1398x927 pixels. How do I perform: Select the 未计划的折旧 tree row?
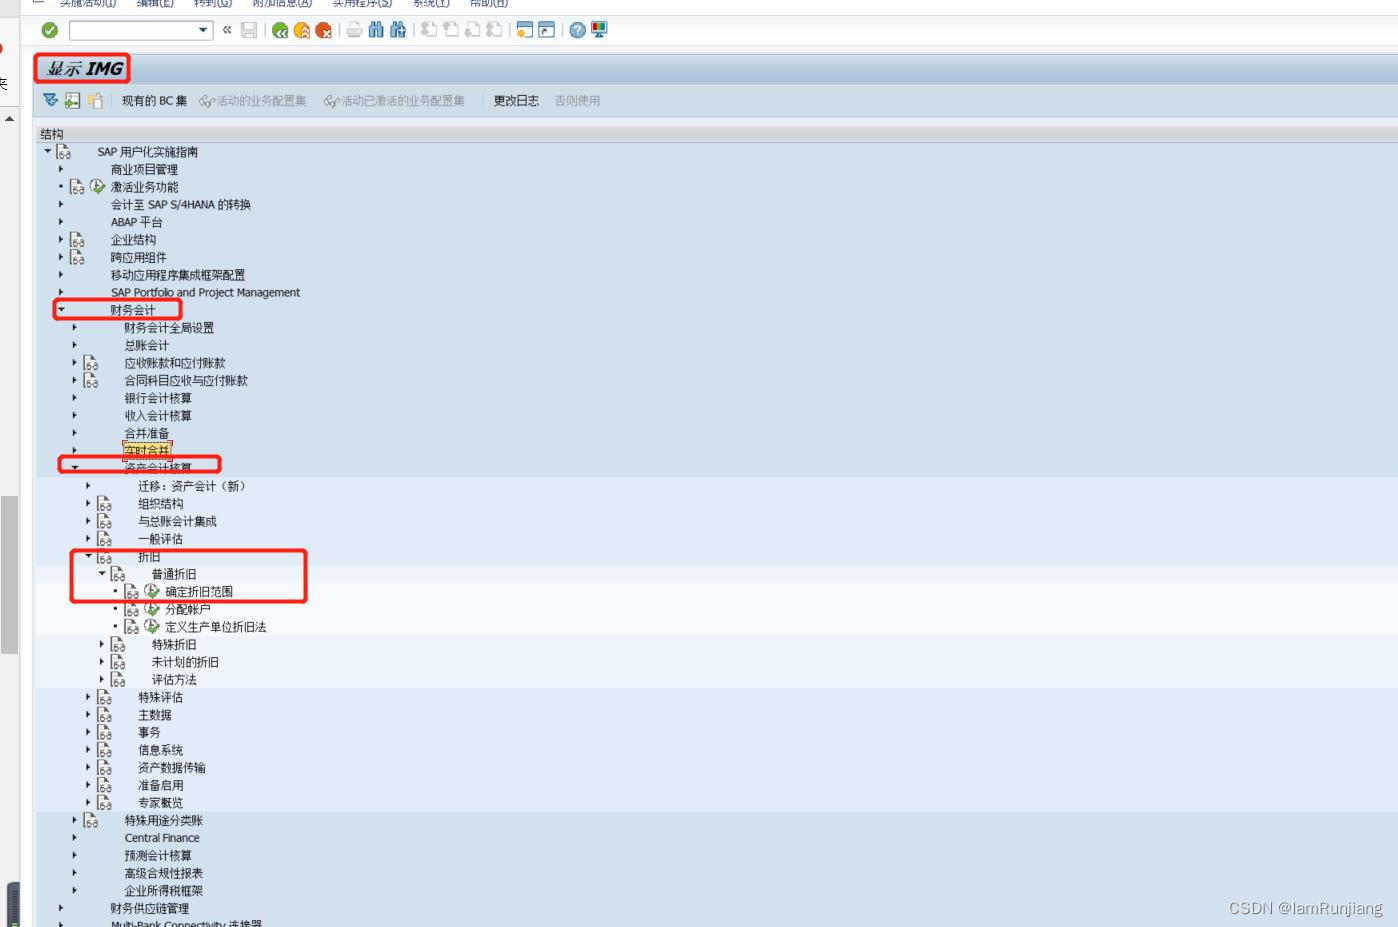[185, 662]
